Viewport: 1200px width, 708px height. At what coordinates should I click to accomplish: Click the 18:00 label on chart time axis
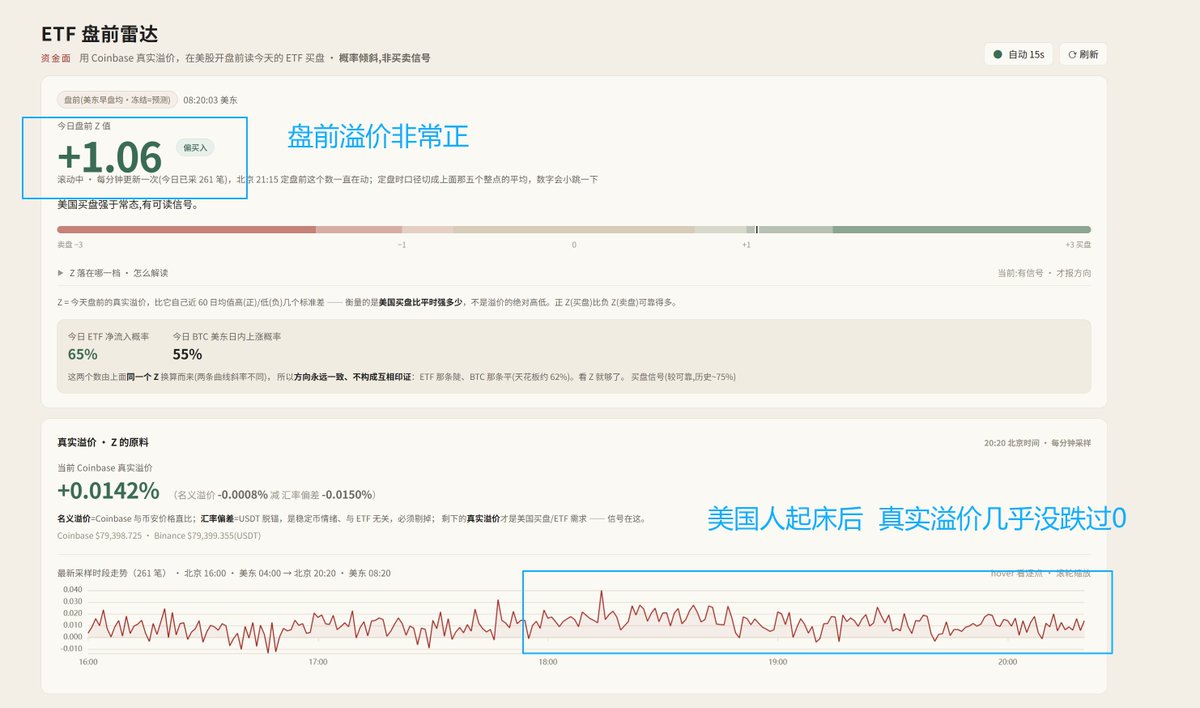(x=548, y=662)
